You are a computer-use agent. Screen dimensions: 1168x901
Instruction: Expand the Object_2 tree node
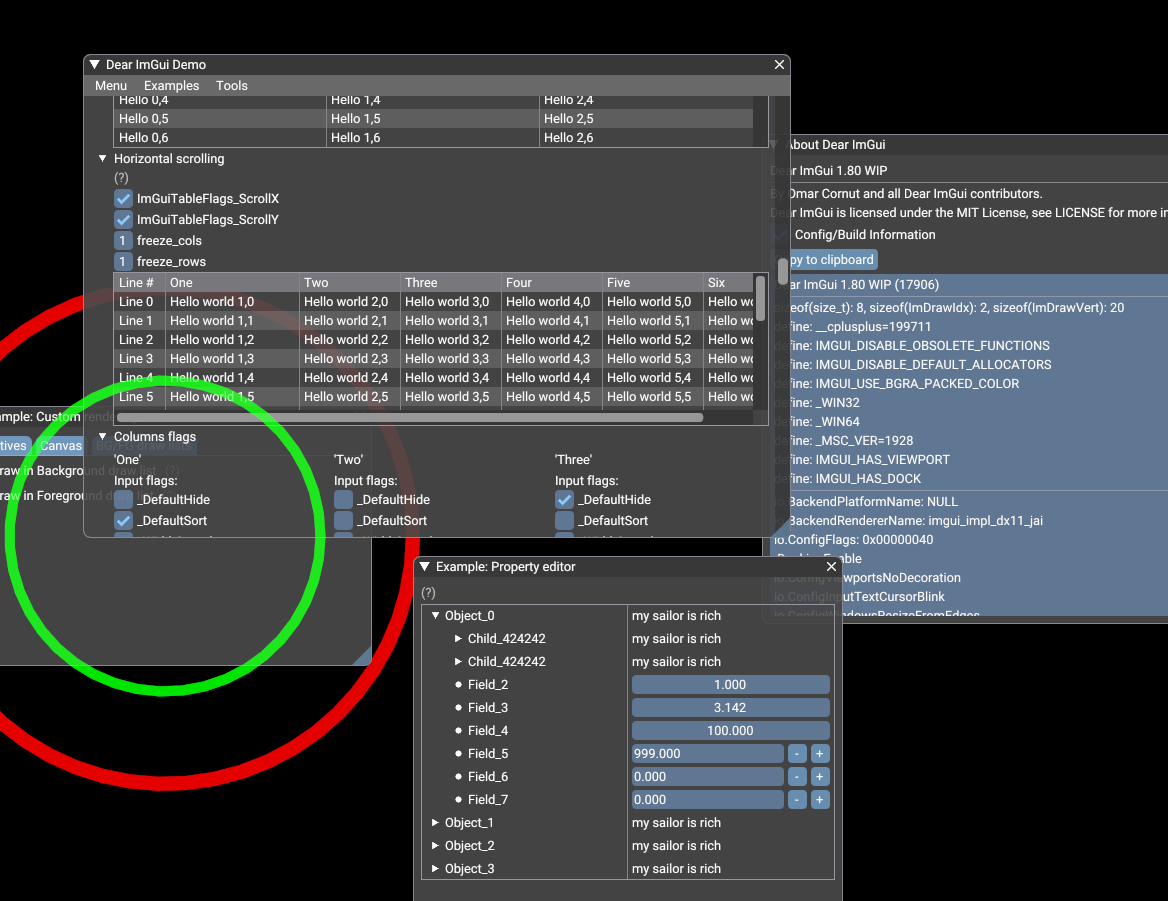click(436, 846)
